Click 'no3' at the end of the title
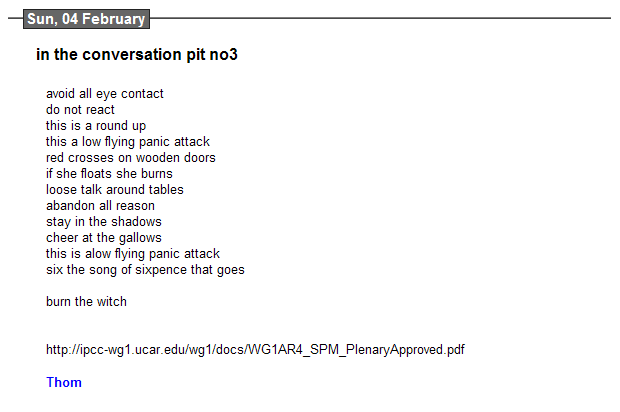The image size is (620, 412). pos(223,55)
